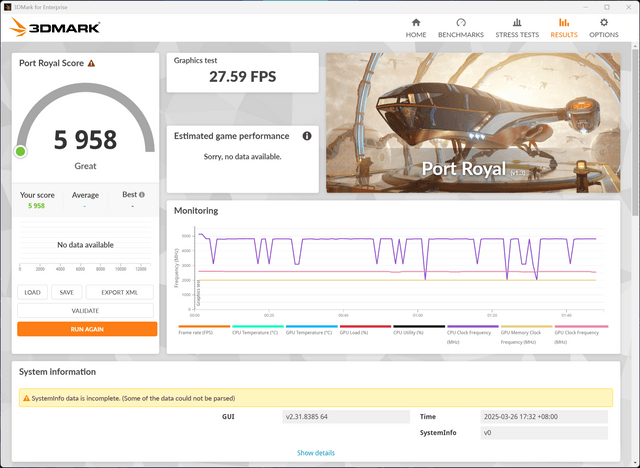This screenshot has width=640, height=468.
Task: Click the Your score value 5 958
Action: click(x=36, y=206)
